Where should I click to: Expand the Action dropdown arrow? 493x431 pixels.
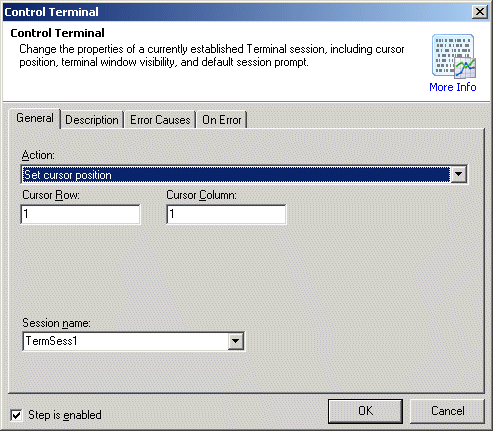pos(459,174)
